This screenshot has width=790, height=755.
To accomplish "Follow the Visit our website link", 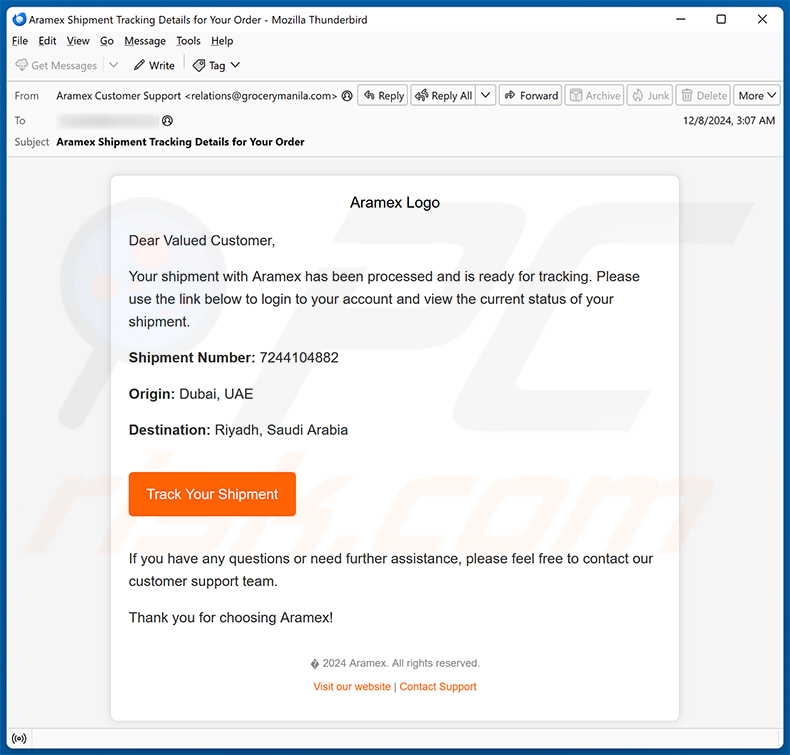I will (x=352, y=687).
